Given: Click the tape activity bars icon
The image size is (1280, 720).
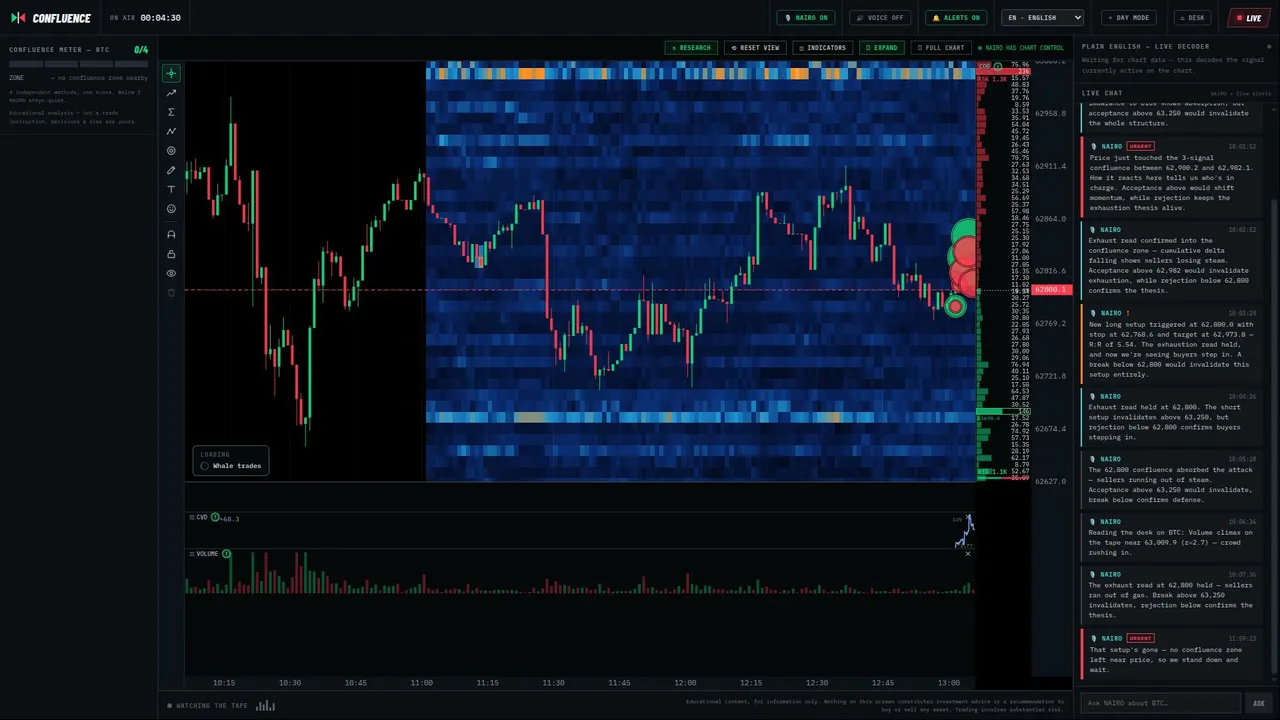Looking at the screenshot, I should pos(265,706).
